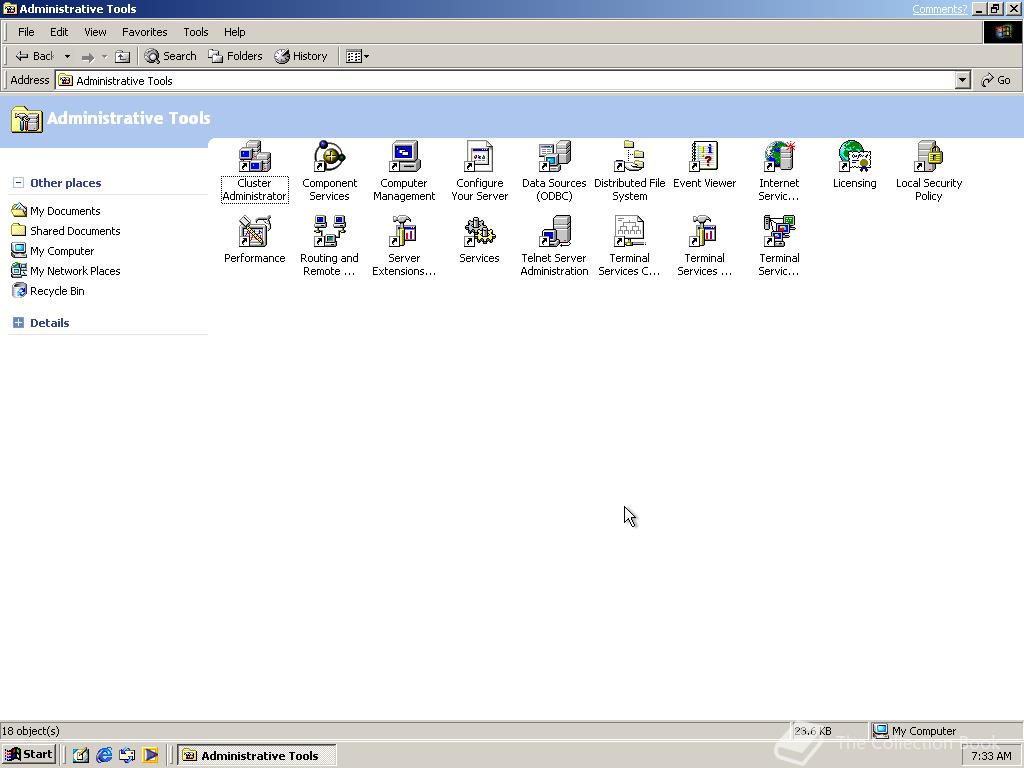Click Administrative Tools taskbar button
Image resolution: width=1024 pixels, height=768 pixels.
tap(257, 756)
